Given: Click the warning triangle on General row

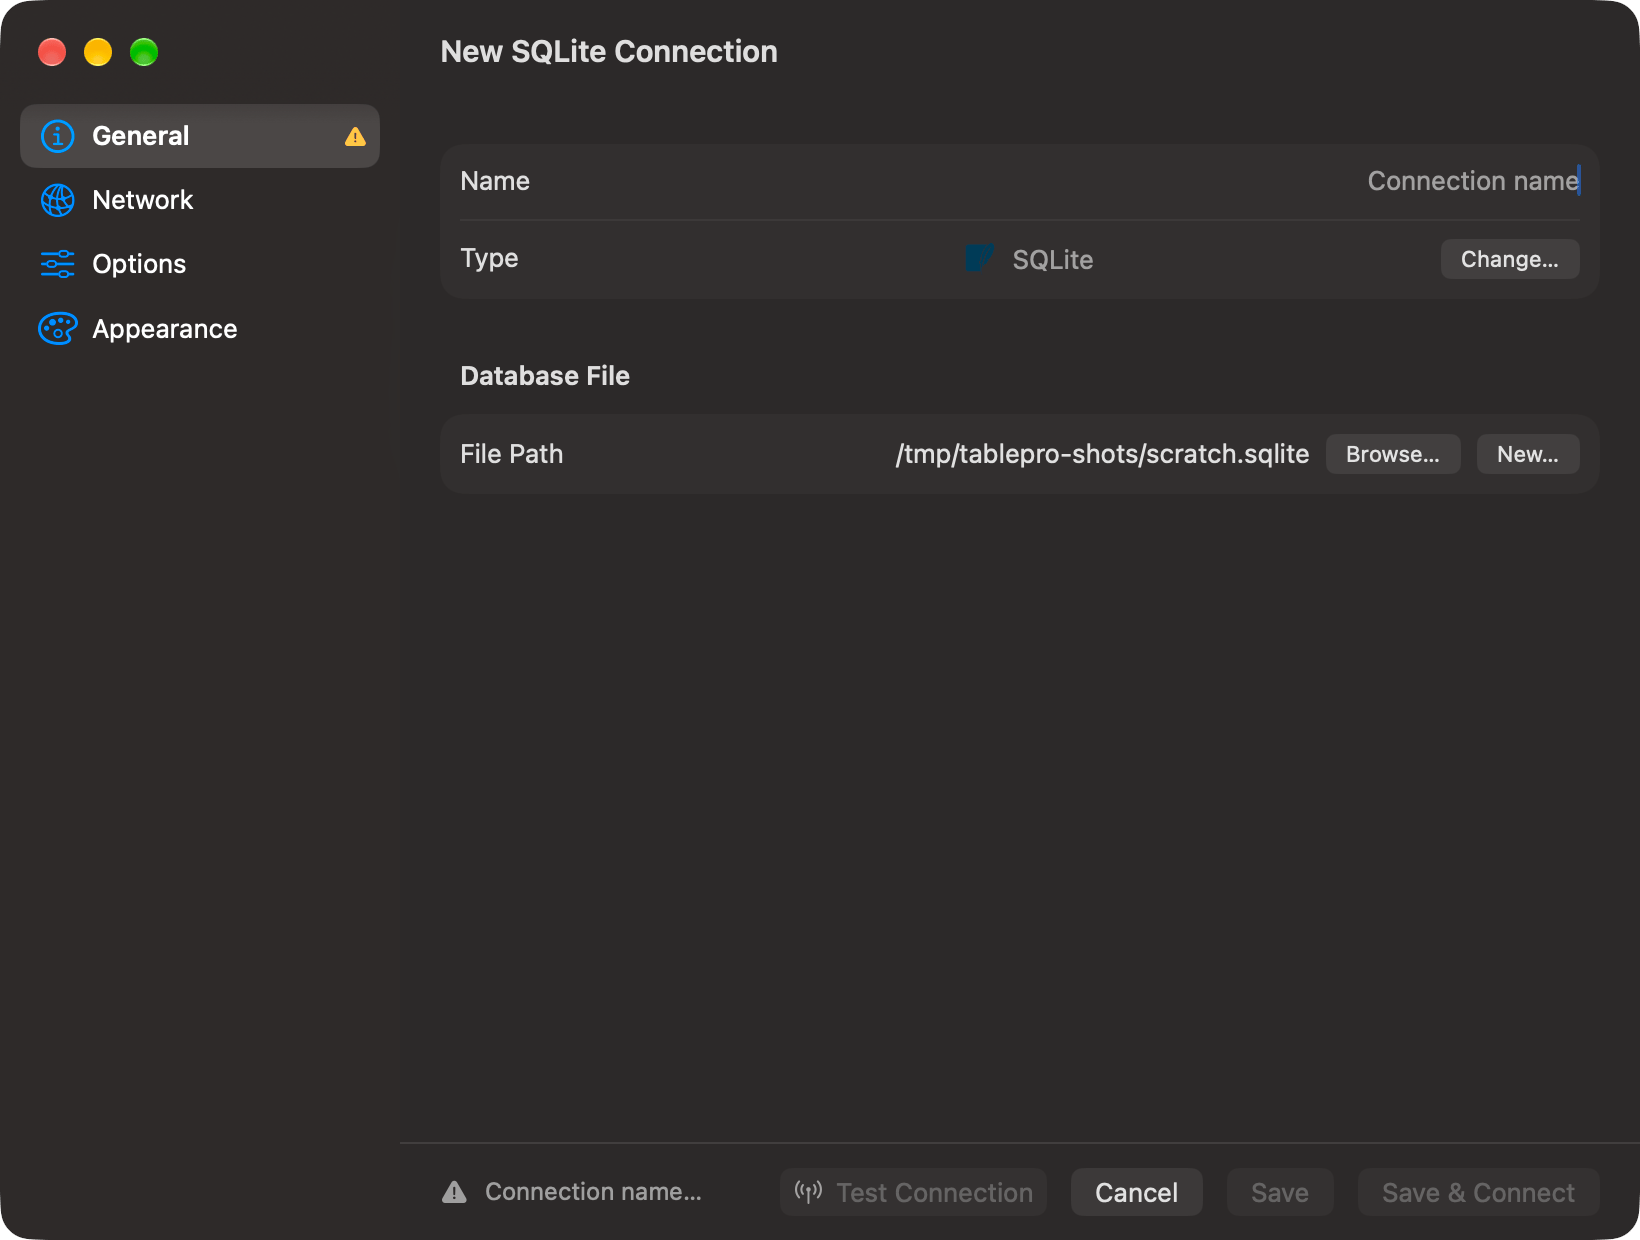Looking at the screenshot, I should 355,136.
